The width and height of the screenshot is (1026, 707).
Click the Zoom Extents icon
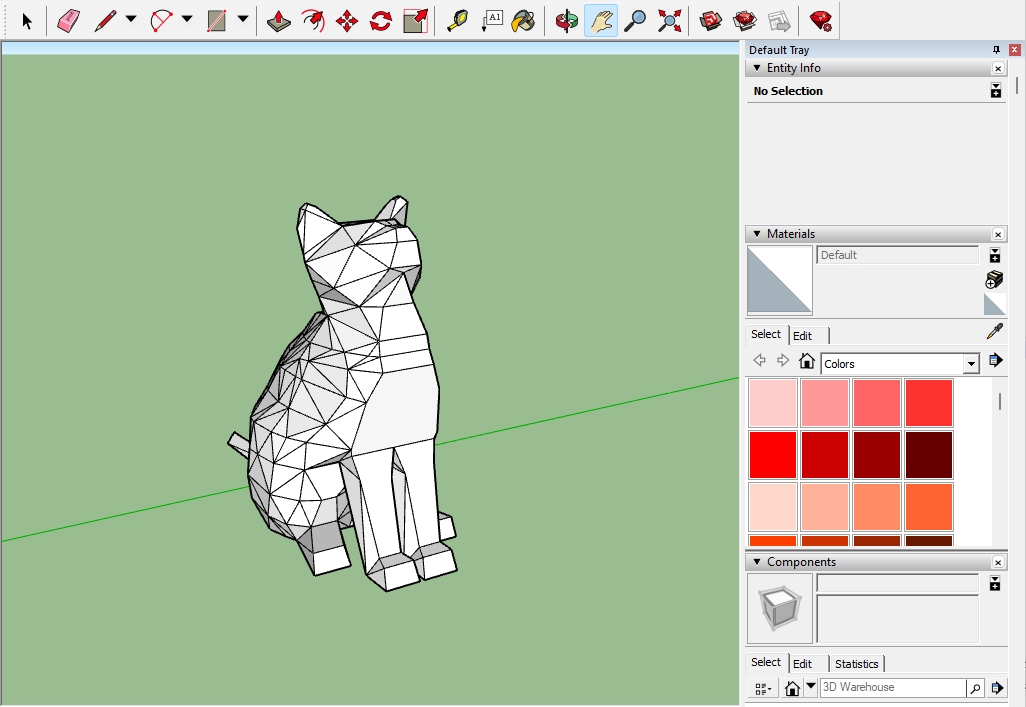click(x=670, y=19)
